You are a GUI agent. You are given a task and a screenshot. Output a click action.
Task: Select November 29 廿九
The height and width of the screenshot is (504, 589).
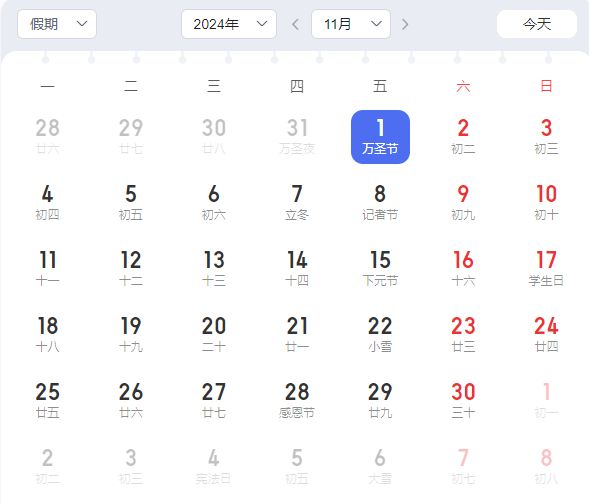point(380,401)
